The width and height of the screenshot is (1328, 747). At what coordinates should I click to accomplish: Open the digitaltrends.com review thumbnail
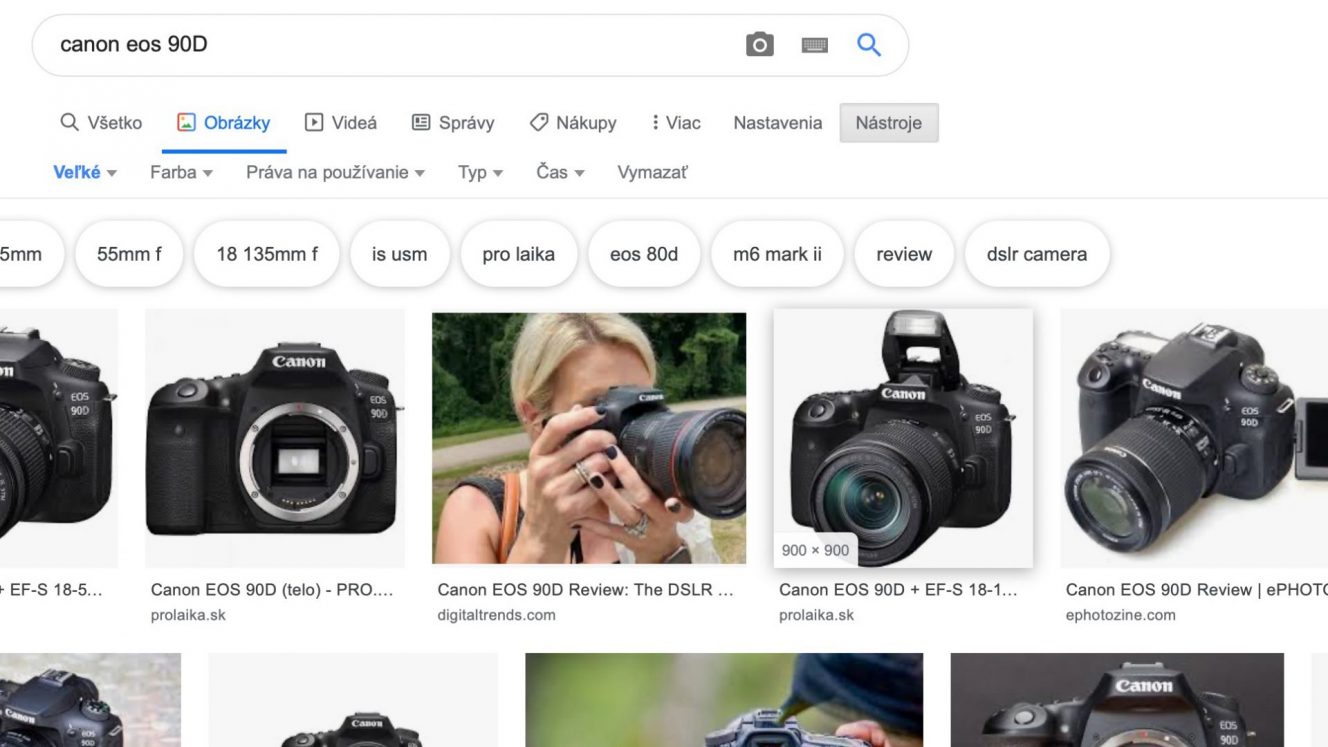(589, 438)
